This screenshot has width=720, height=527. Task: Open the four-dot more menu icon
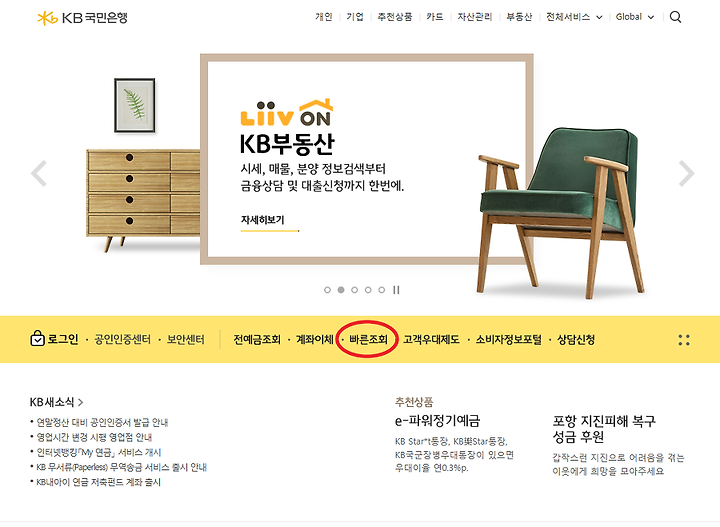click(684, 340)
